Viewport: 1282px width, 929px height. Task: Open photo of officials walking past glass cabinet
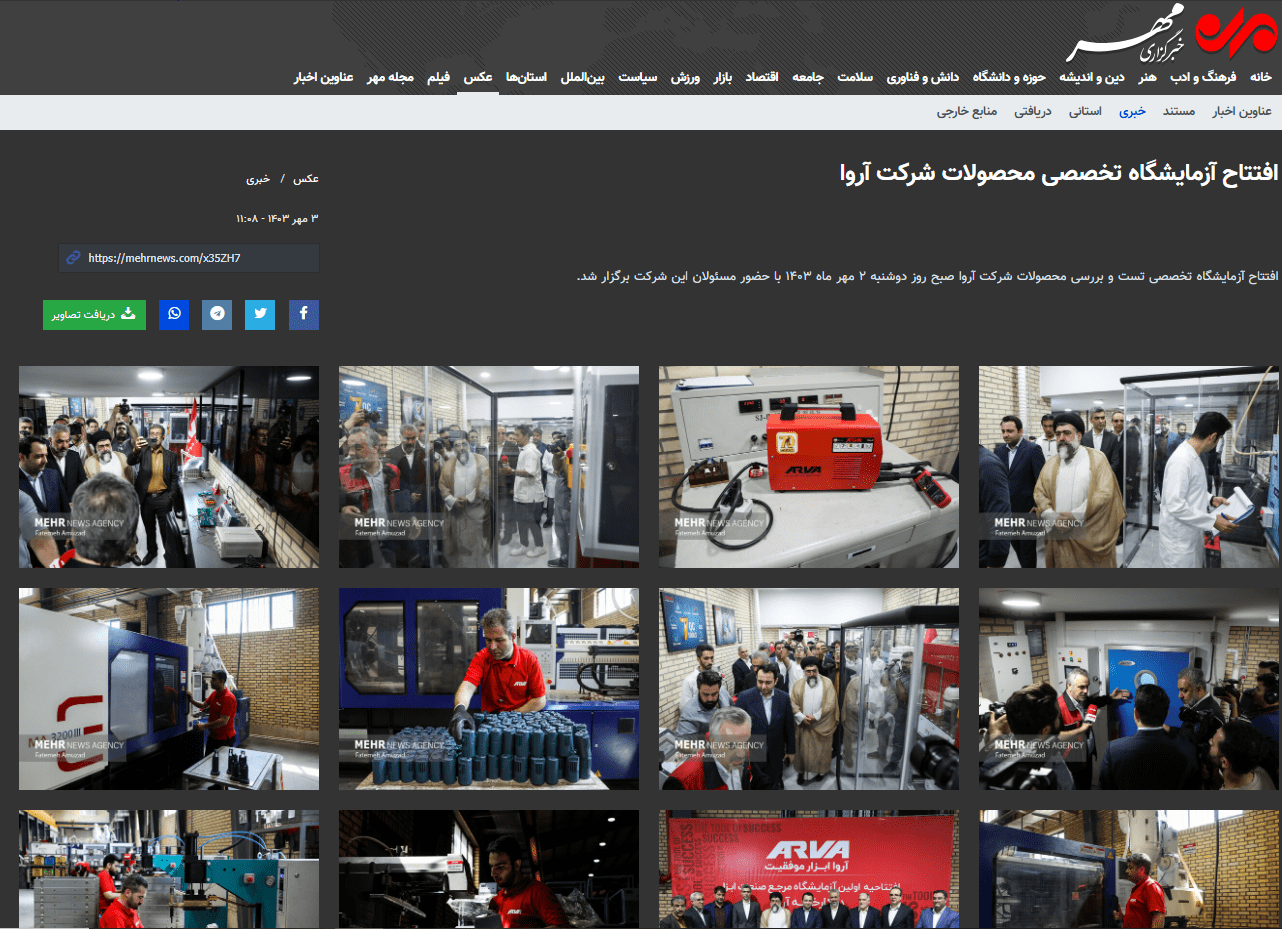(x=808, y=689)
